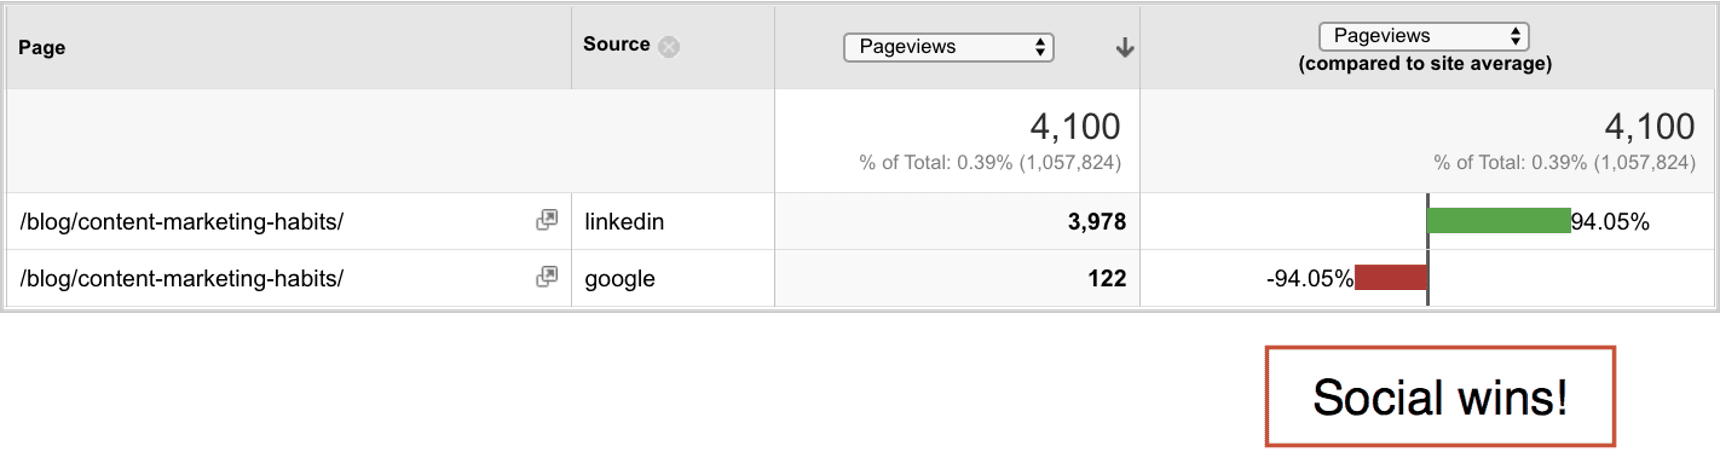Click the red -94.05% comparison bar
Image resolution: width=1720 pixels, height=476 pixels.
coord(1391,278)
